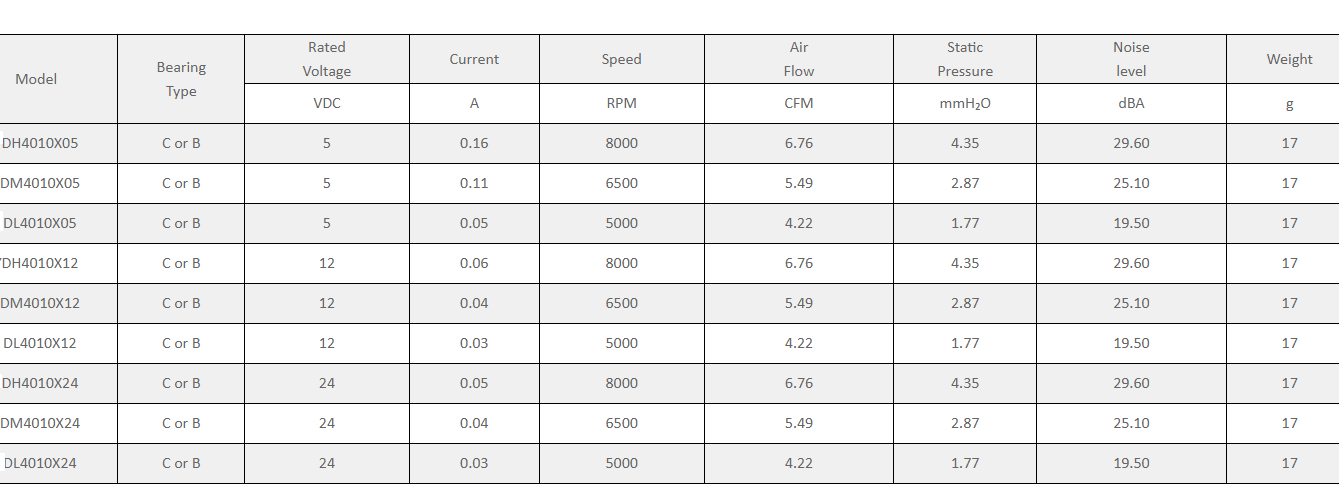Select the 0.11 current value cell
The image size is (1339, 493).
tap(474, 183)
